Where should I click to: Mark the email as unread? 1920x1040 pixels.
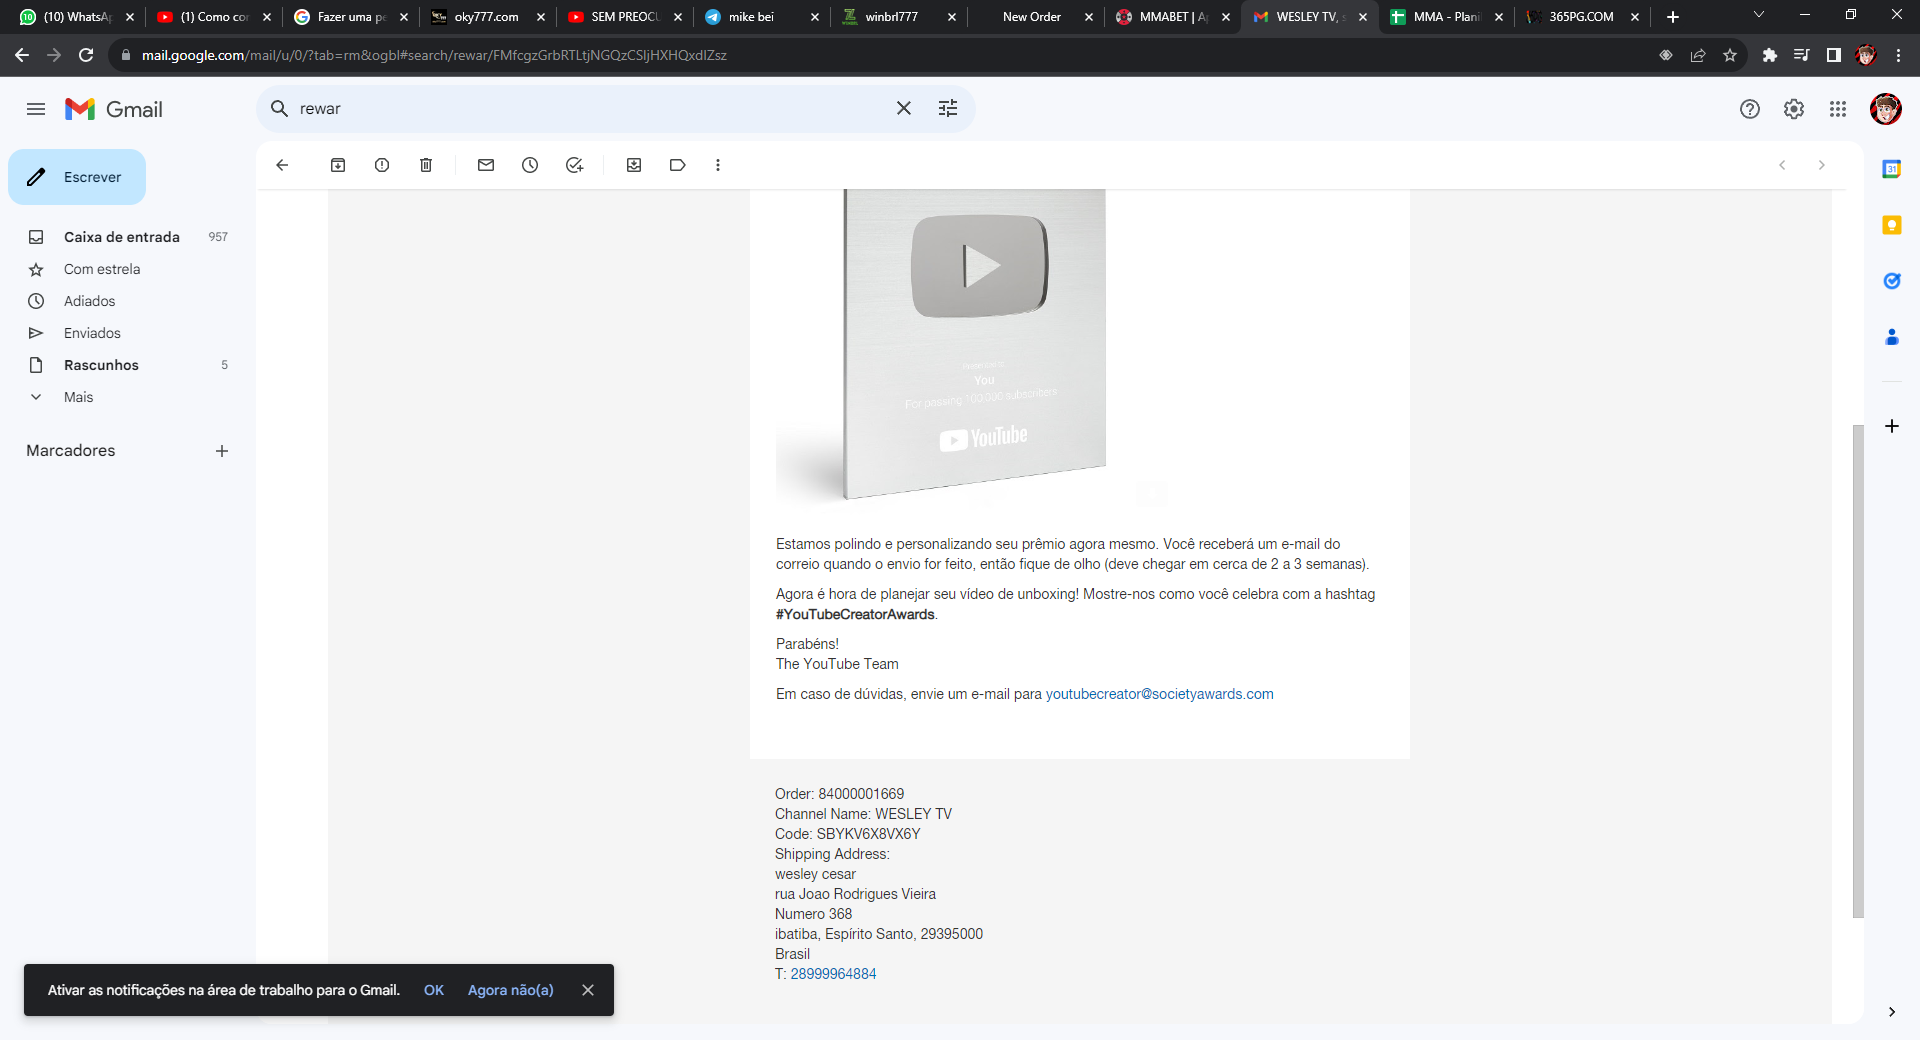click(486, 165)
